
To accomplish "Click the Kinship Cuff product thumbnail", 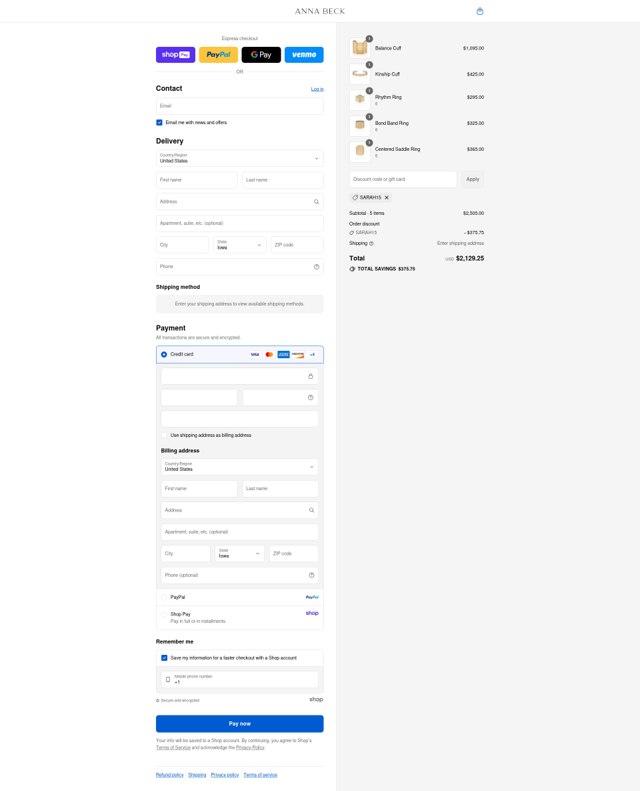I will point(360,74).
